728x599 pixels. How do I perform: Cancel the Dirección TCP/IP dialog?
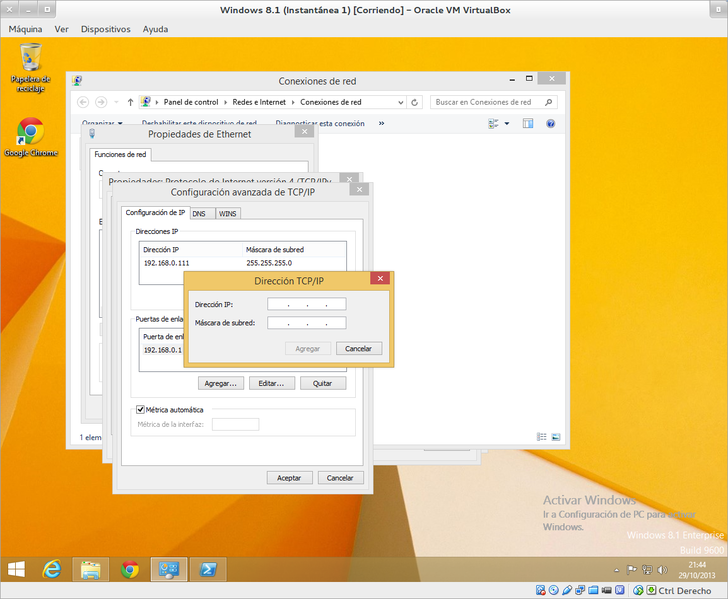(x=358, y=349)
